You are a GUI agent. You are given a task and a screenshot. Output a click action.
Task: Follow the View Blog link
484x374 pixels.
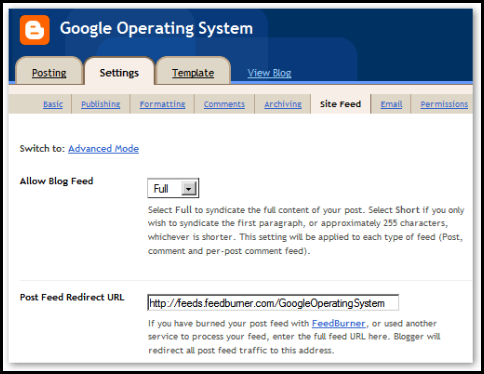pos(269,73)
